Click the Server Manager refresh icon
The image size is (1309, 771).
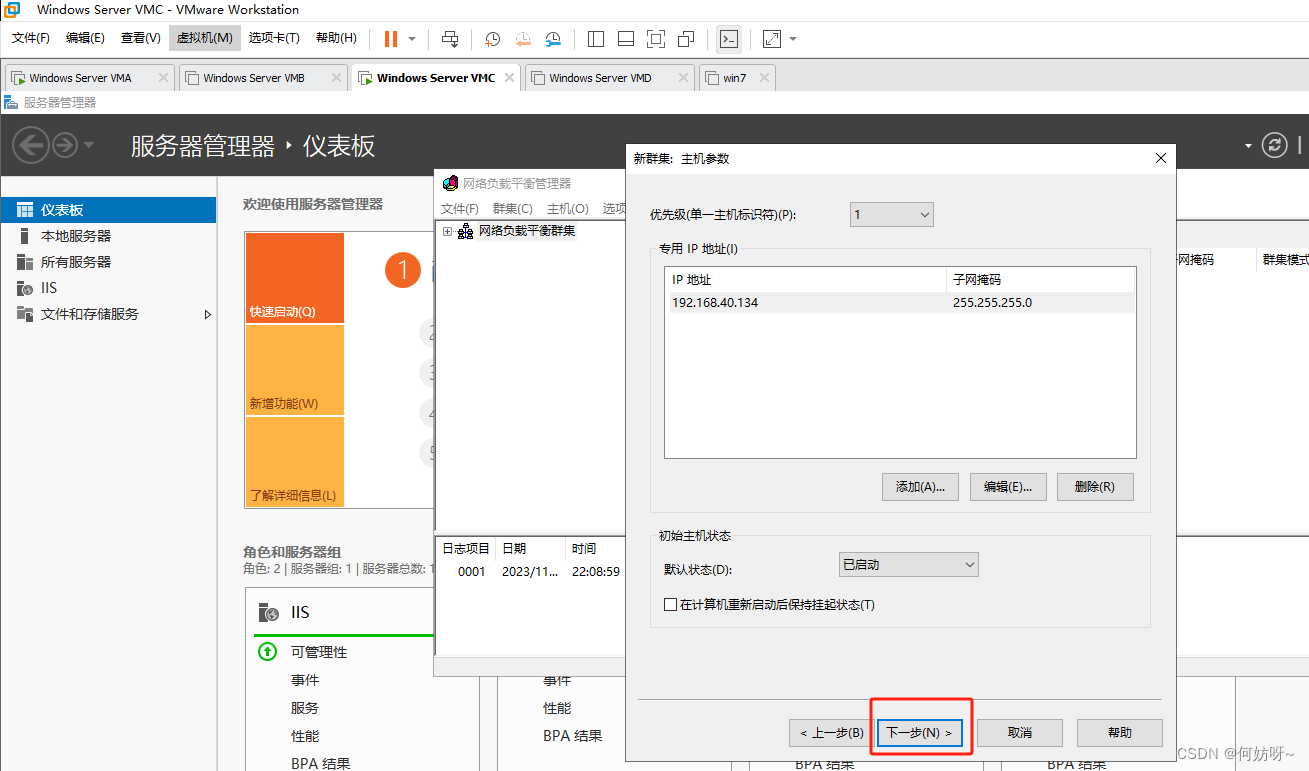1274,145
